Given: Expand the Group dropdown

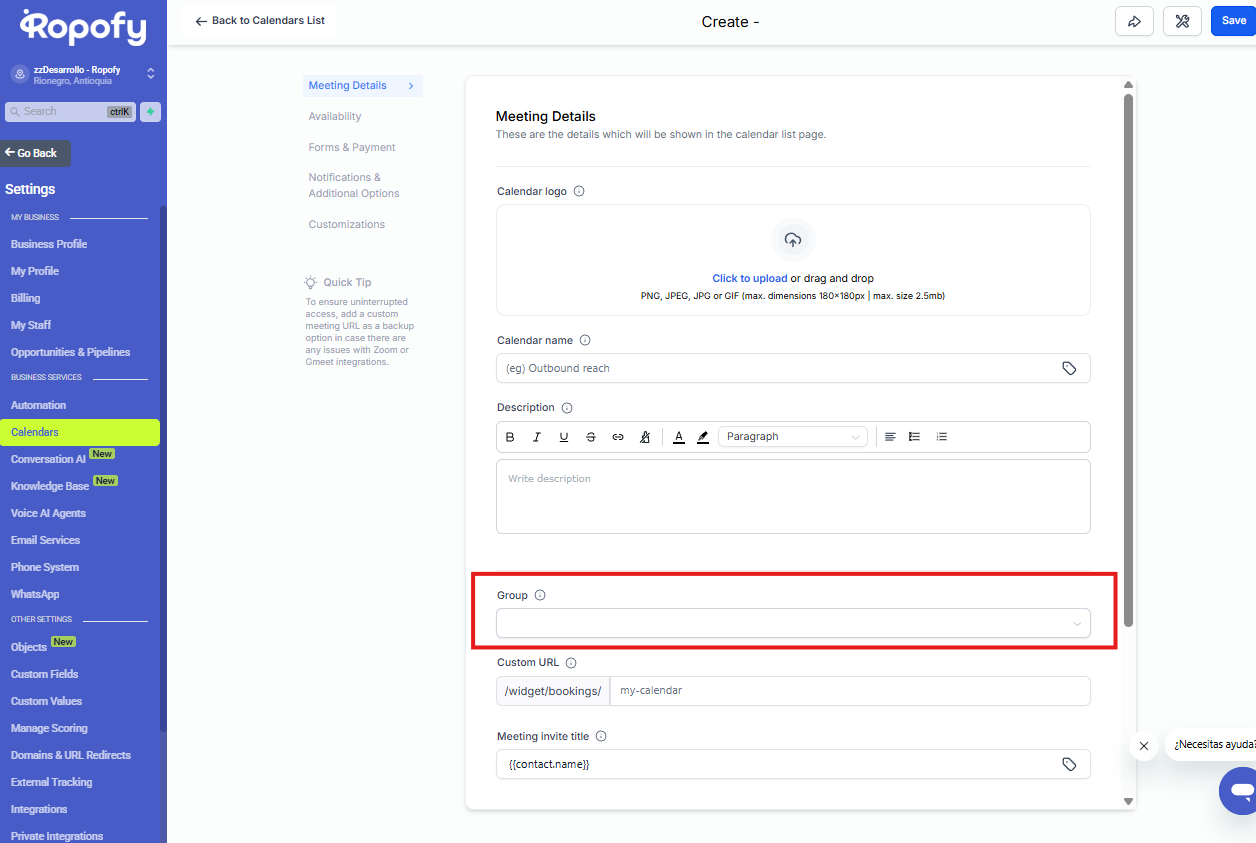Looking at the screenshot, I should [x=792, y=623].
